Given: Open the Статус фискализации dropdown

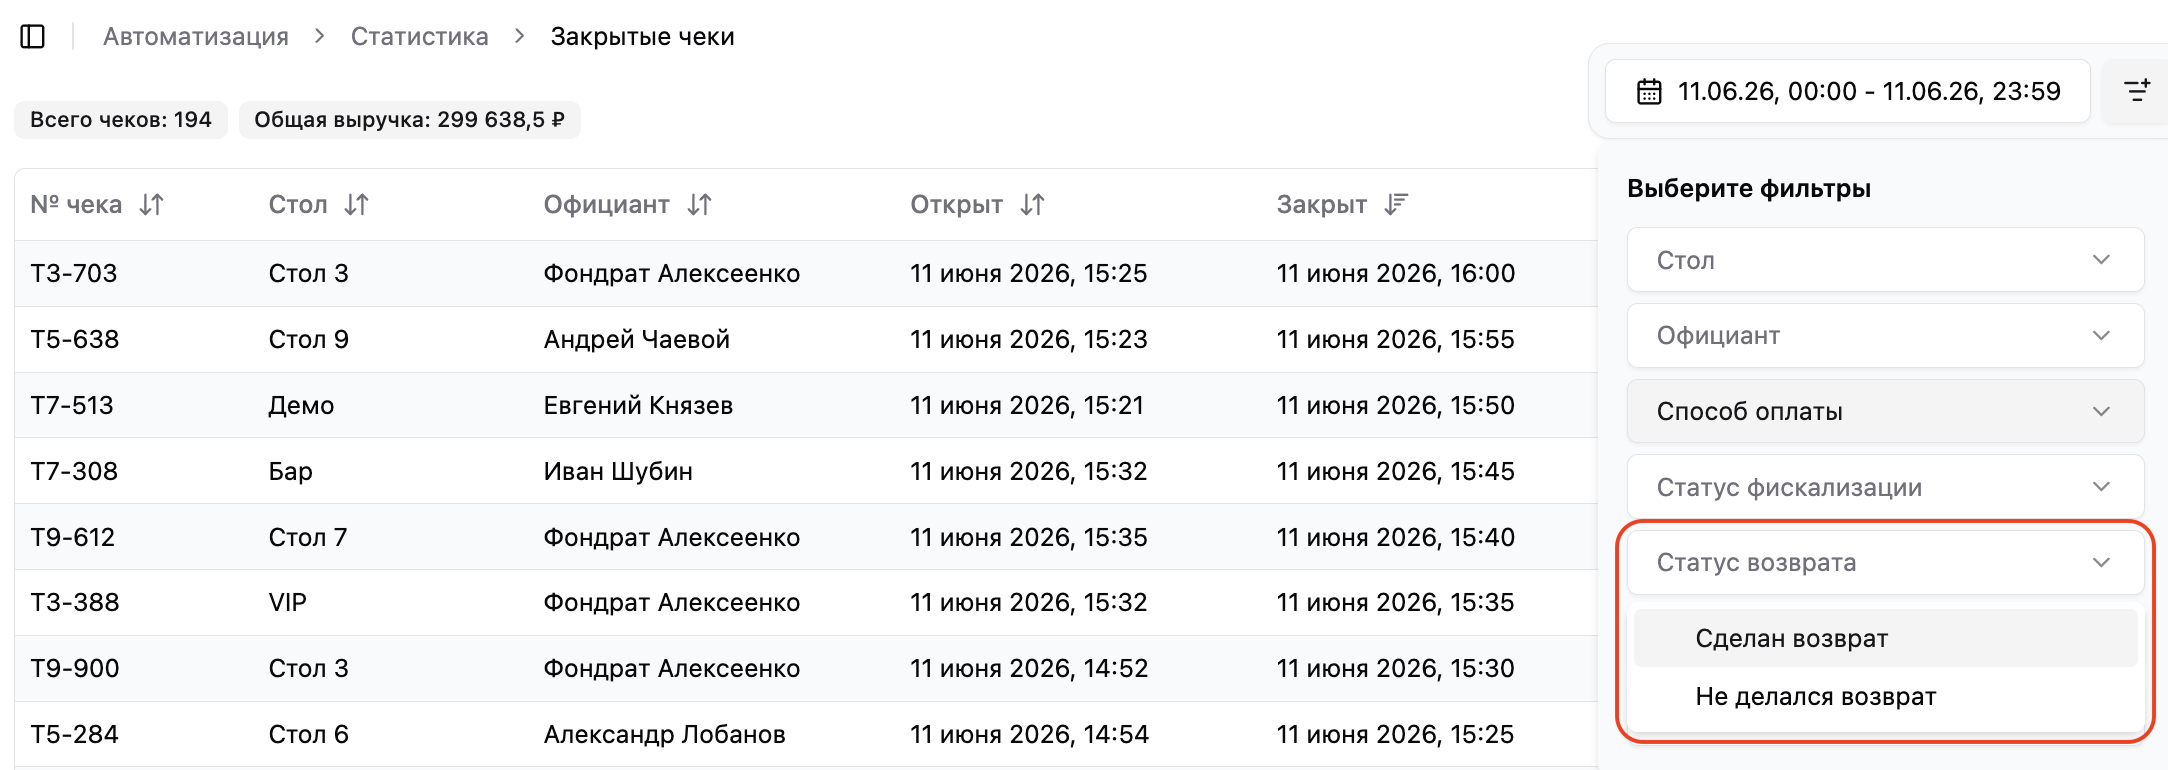Looking at the screenshot, I should [x=1885, y=487].
